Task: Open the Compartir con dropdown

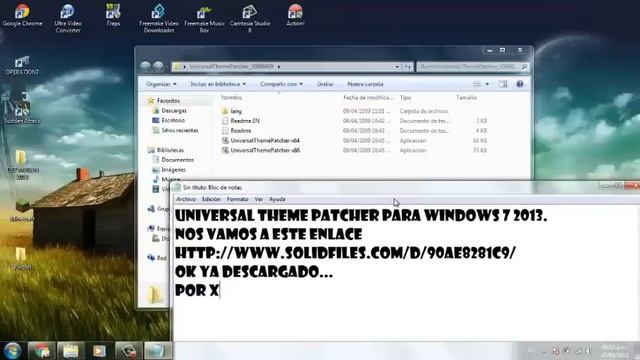Action: point(281,84)
